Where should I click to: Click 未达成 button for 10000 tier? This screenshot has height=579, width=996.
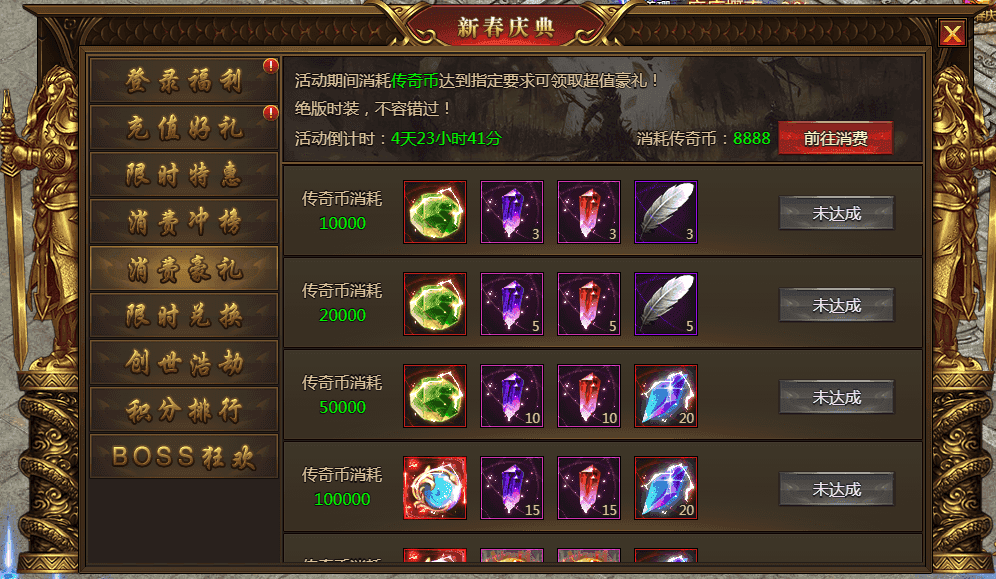coord(837,213)
